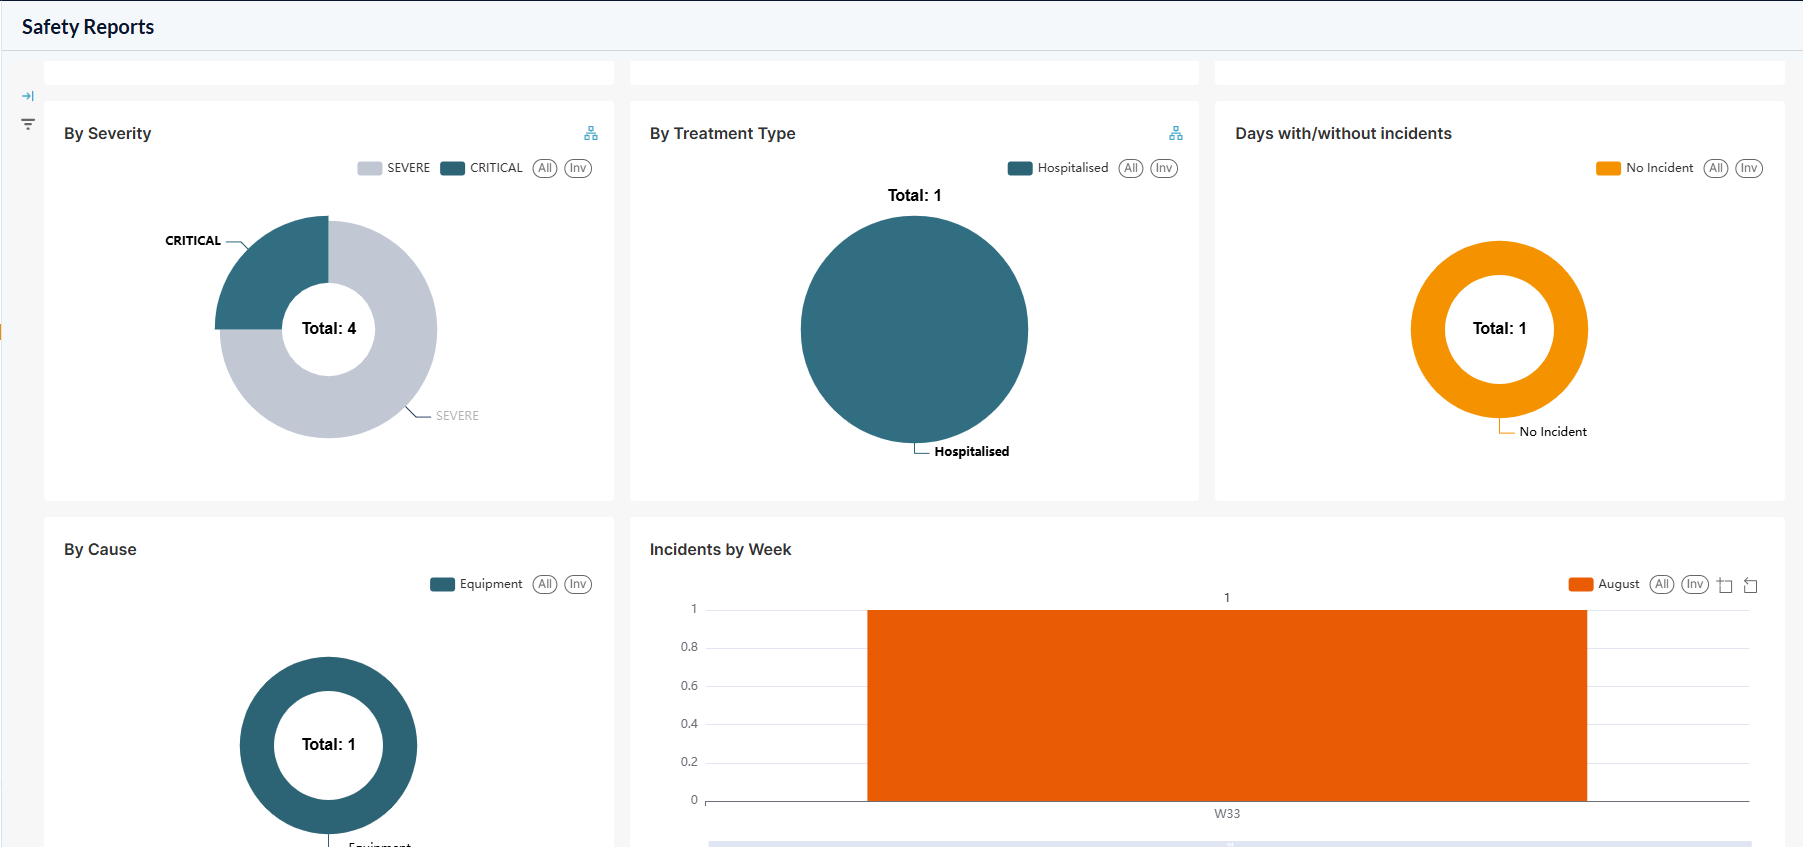
Task: Toggle the August legend entry
Action: click(x=1604, y=584)
